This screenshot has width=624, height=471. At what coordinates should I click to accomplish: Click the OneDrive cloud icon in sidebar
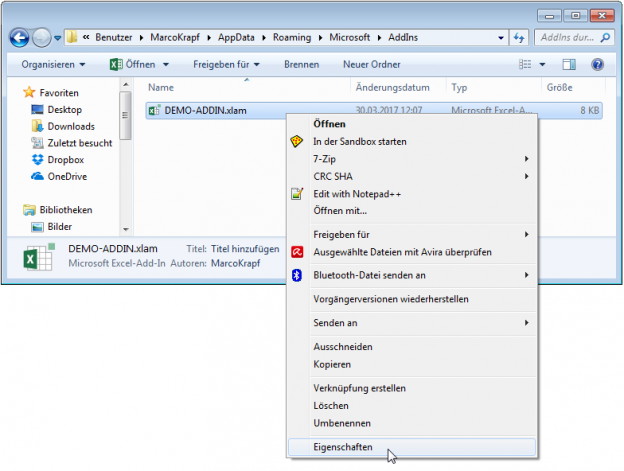(x=38, y=176)
